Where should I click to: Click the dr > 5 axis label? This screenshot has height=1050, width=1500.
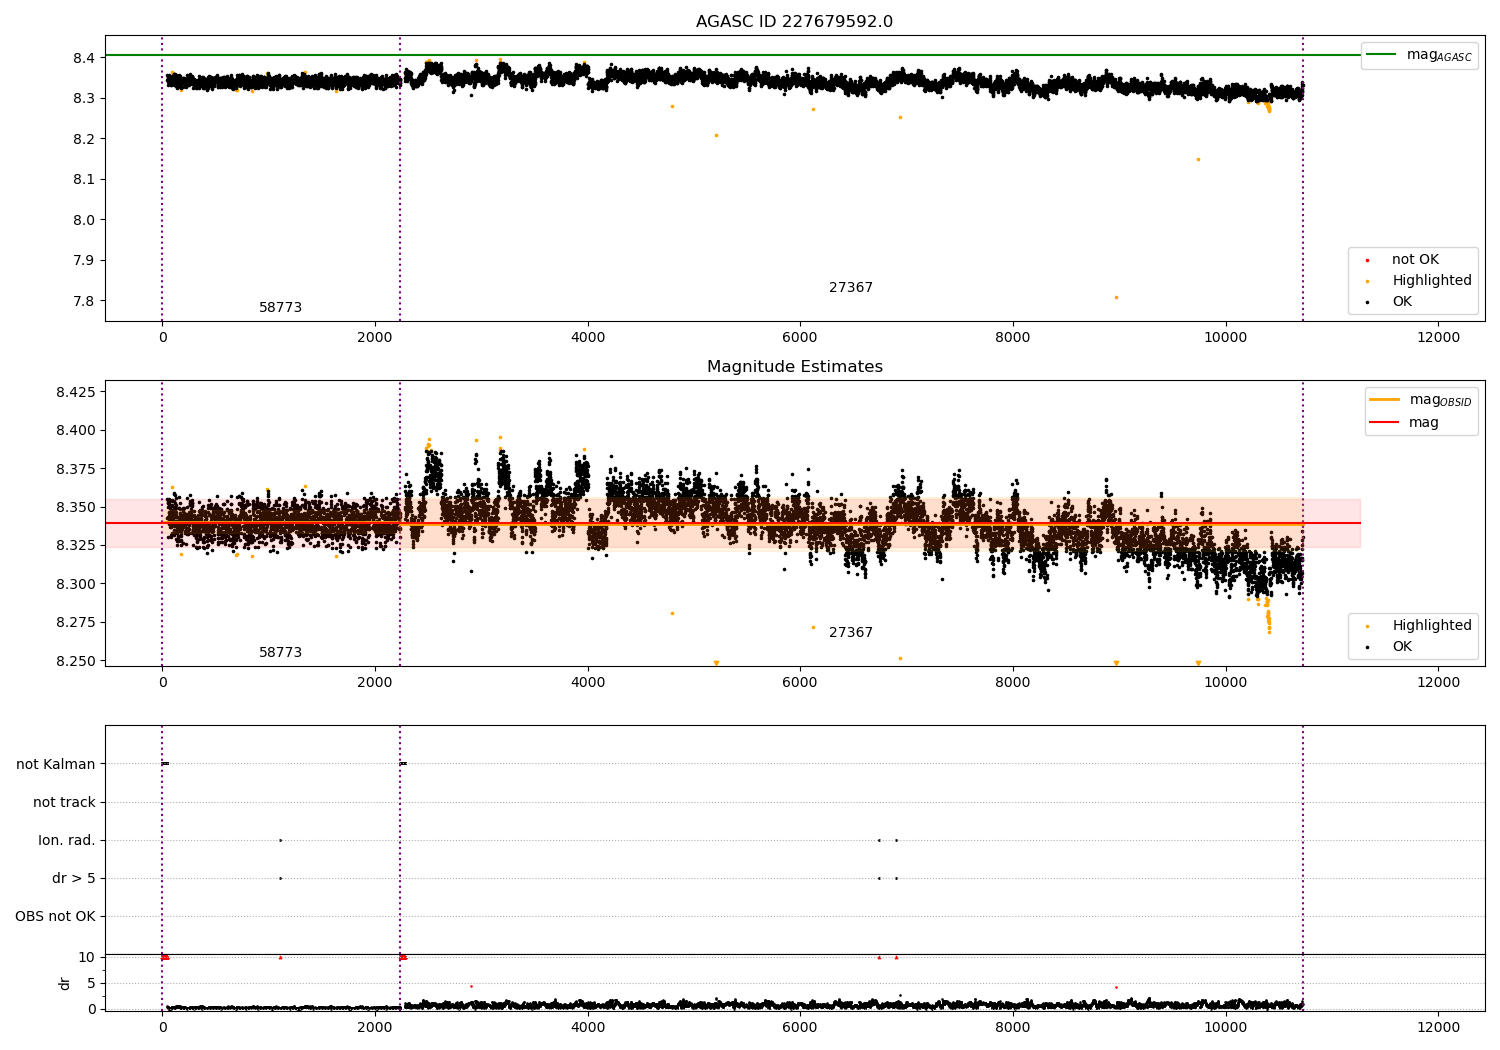[74, 878]
